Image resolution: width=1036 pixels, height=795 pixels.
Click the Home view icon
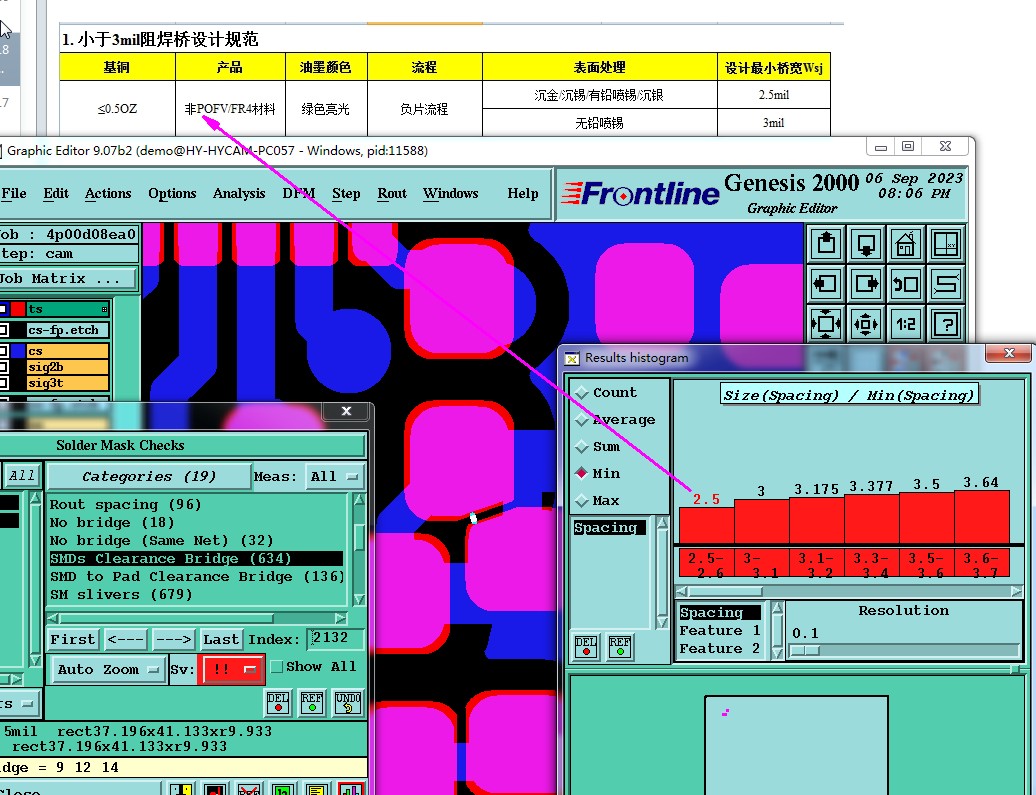click(x=905, y=244)
